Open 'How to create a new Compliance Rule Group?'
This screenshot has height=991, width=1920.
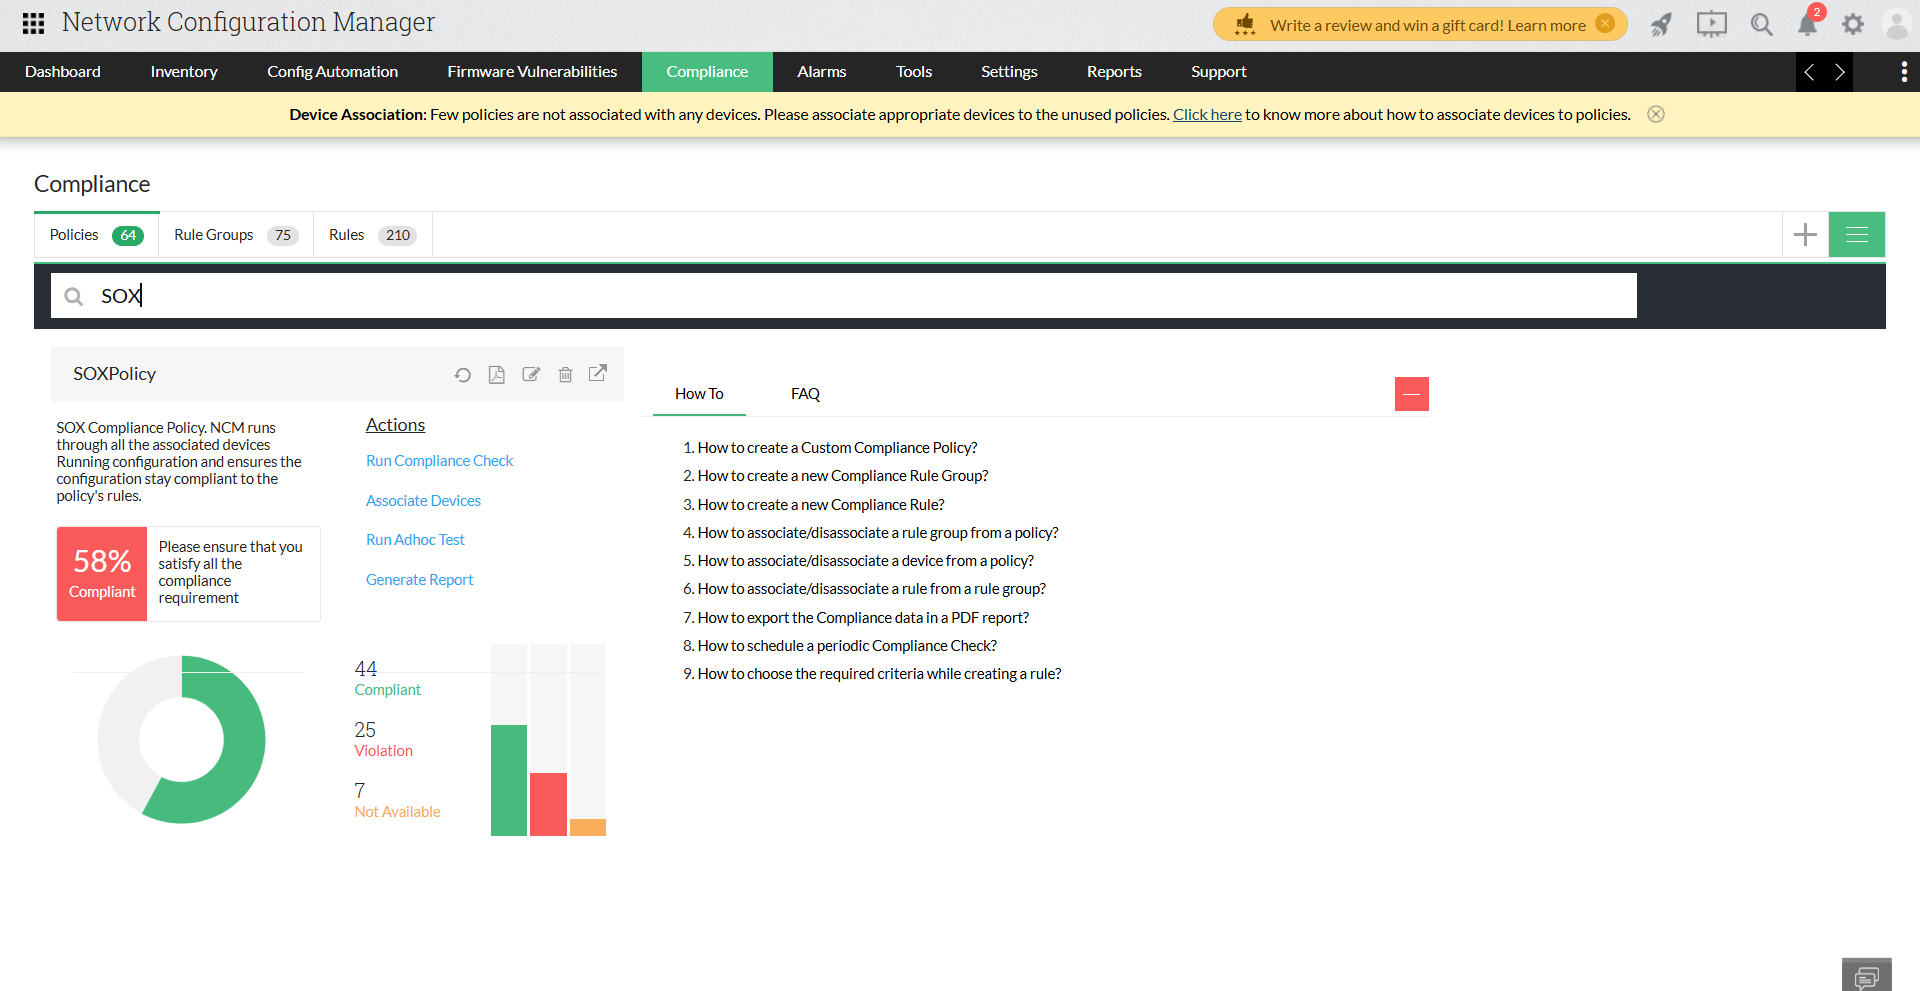[843, 476]
